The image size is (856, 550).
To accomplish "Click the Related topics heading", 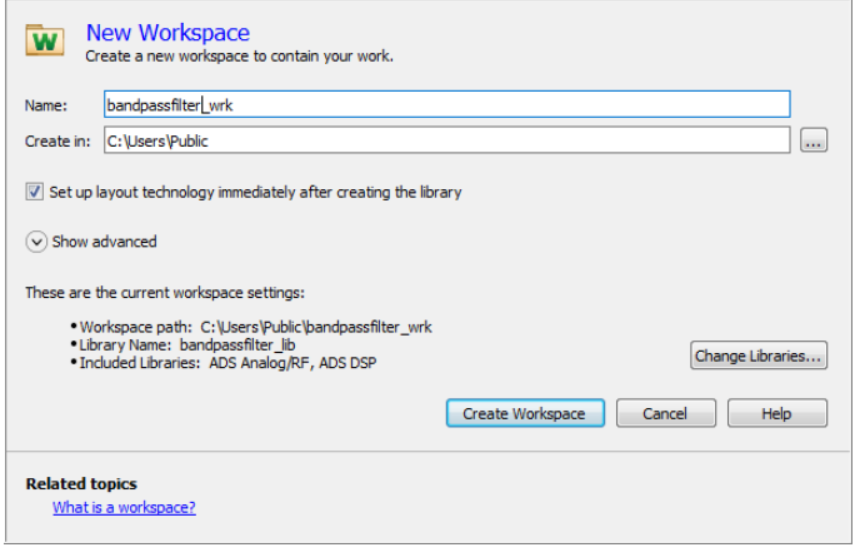I will (81, 483).
